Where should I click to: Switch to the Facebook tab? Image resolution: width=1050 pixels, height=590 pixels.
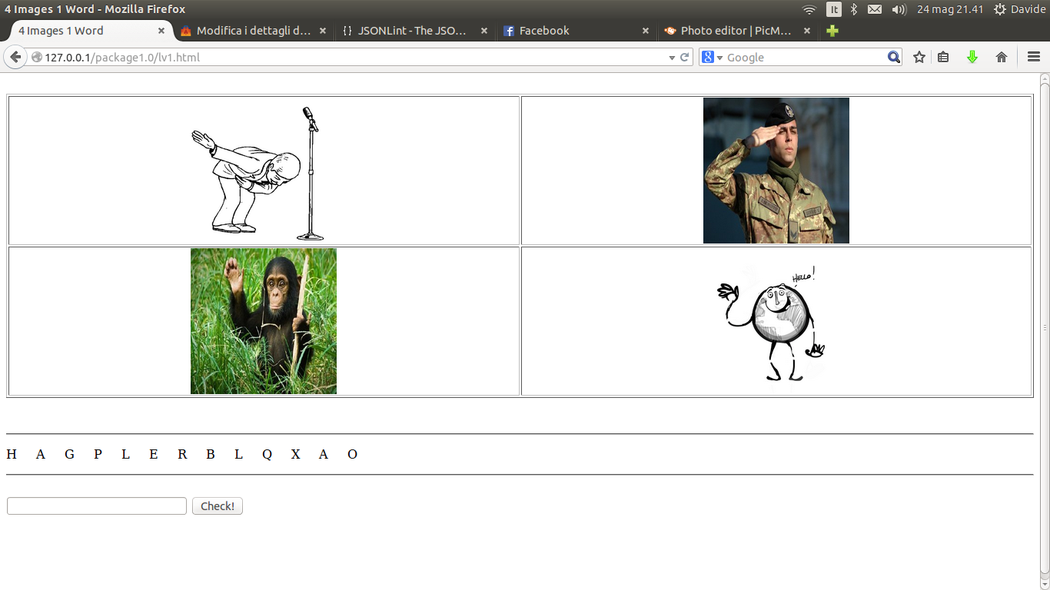pyautogui.click(x=544, y=31)
